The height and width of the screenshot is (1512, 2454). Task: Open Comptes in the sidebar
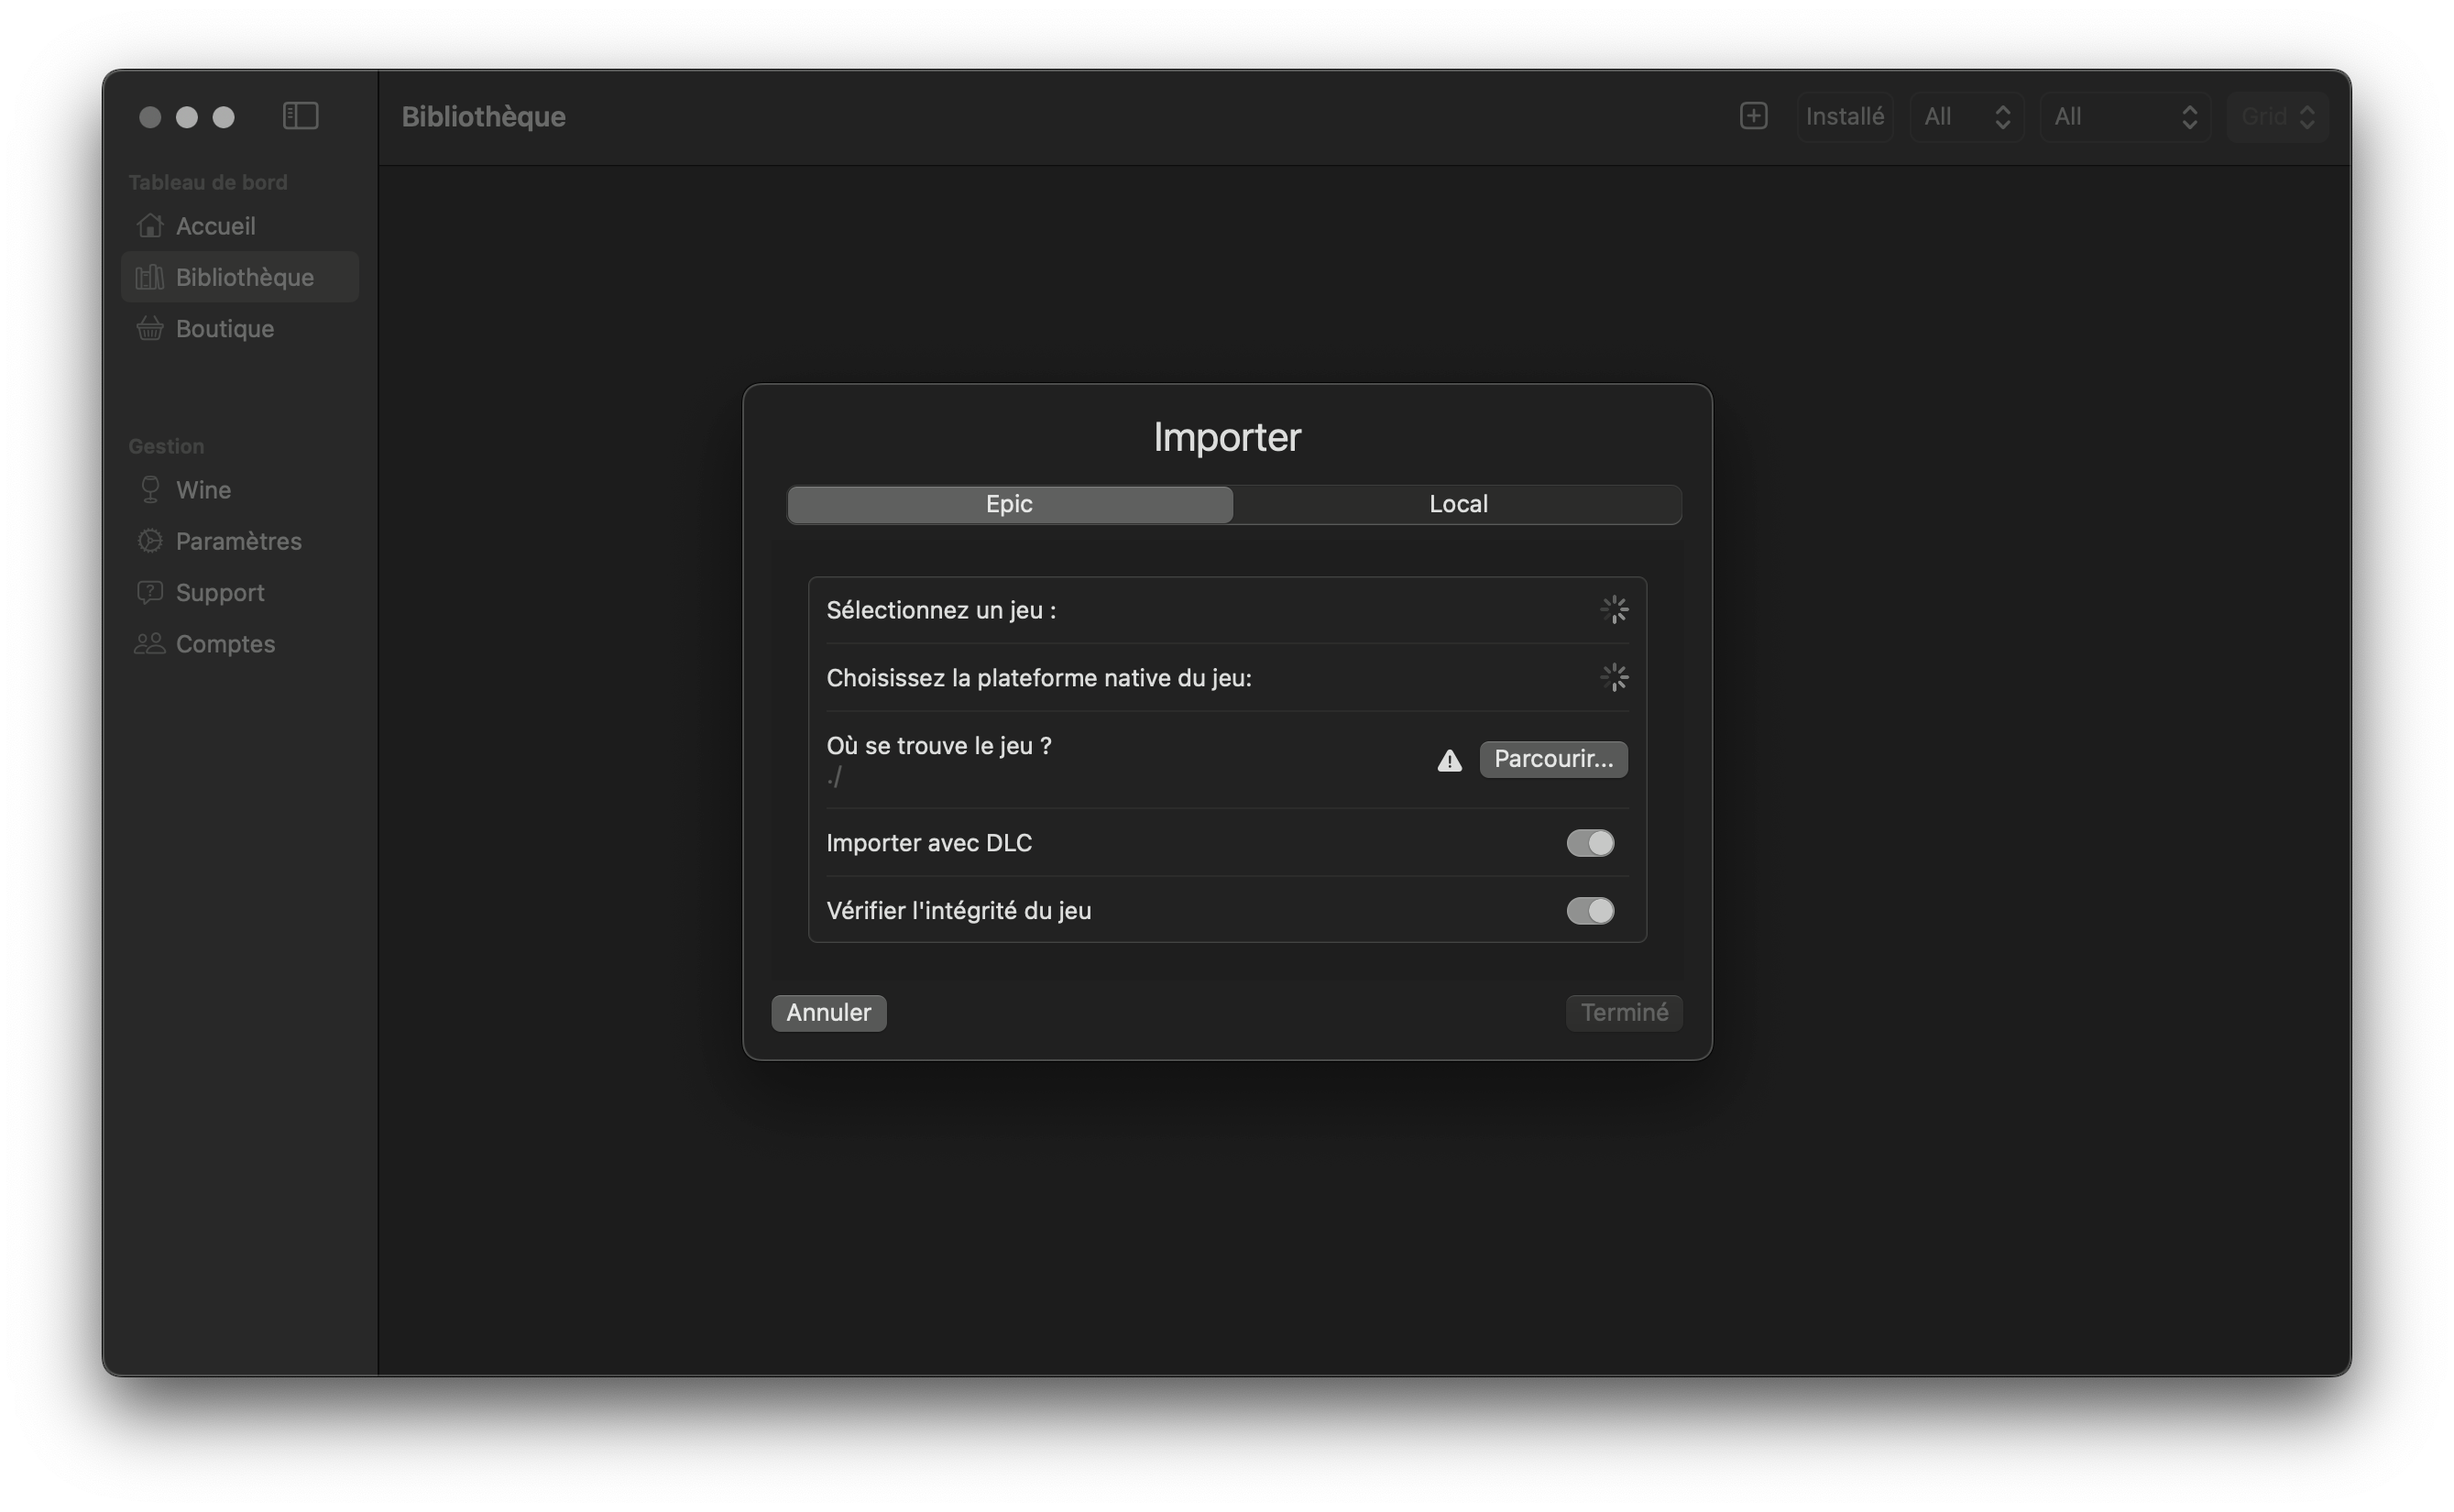[239, 643]
